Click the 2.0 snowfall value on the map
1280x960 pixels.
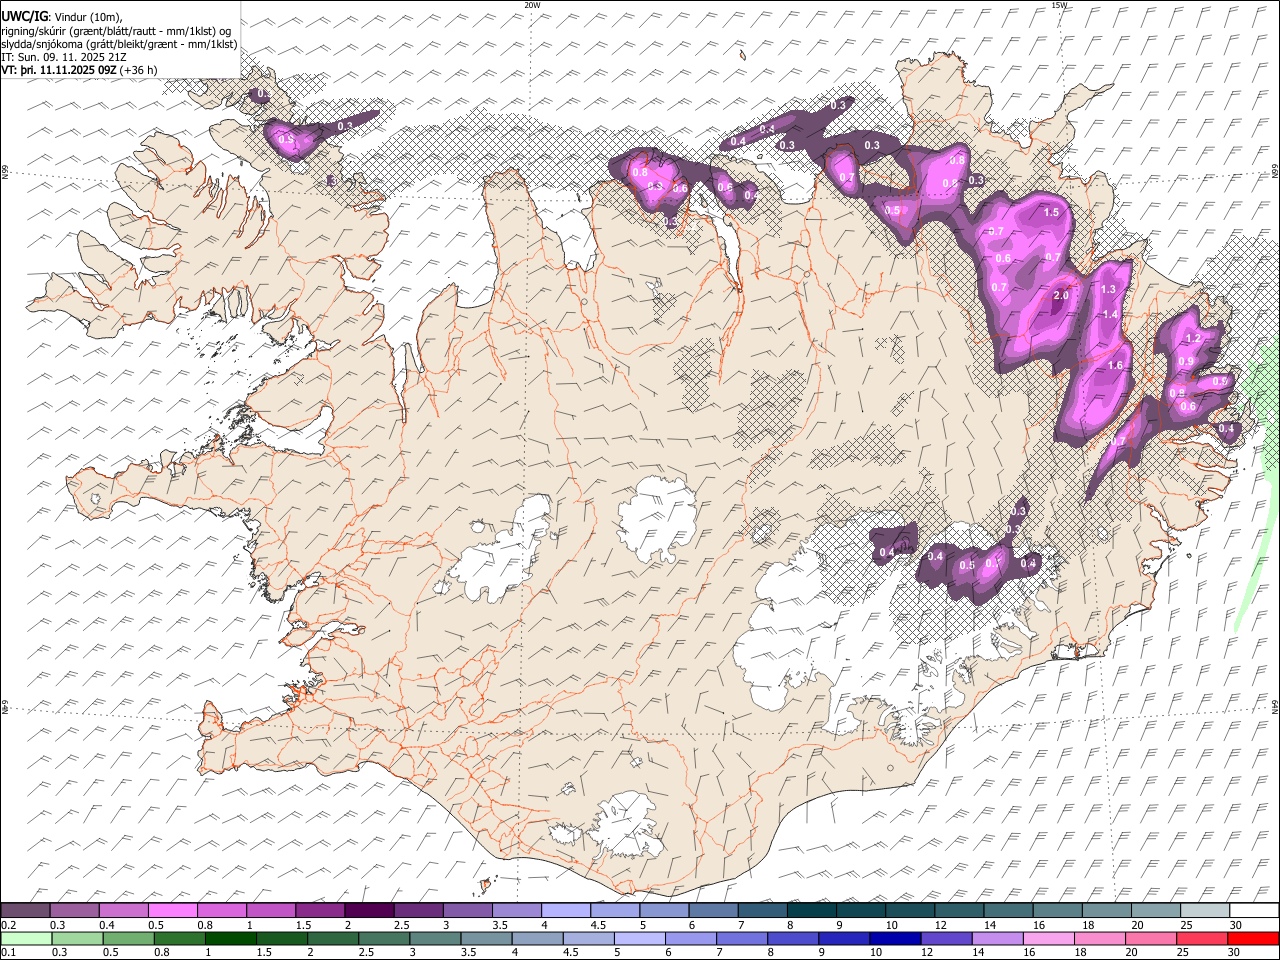point(1061,296)
